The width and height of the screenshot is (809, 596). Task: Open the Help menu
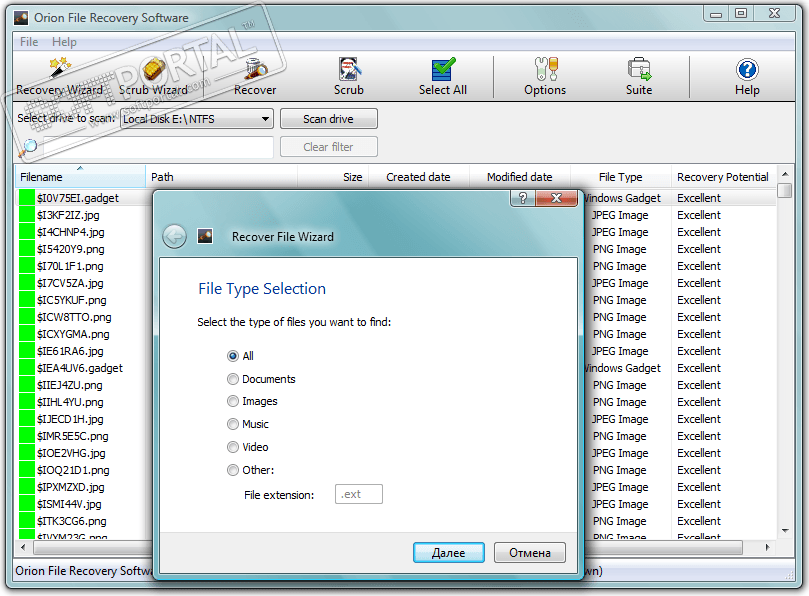[x=64, y=42]
